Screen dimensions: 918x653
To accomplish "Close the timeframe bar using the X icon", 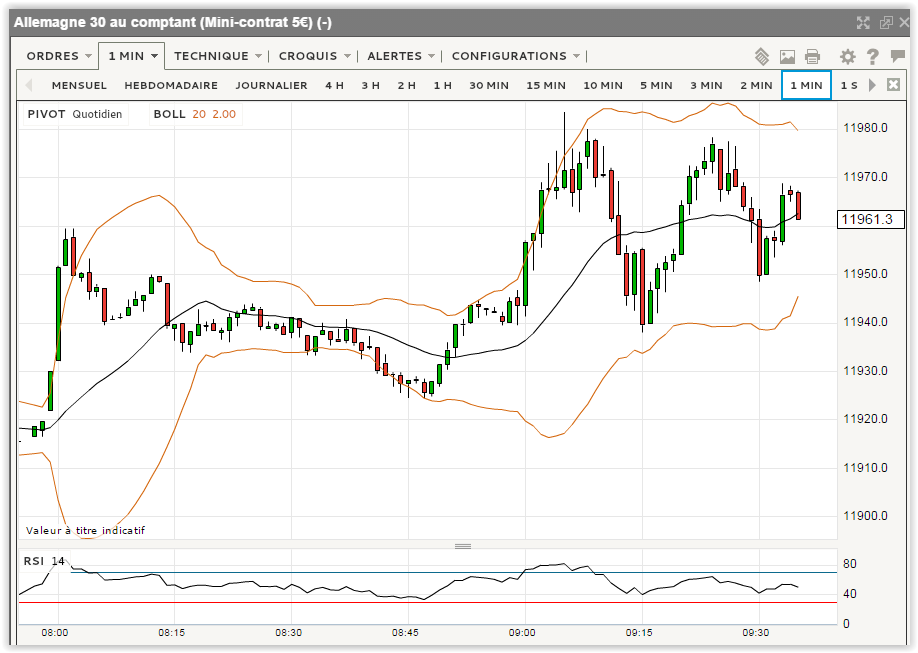I will click(893, 85).
